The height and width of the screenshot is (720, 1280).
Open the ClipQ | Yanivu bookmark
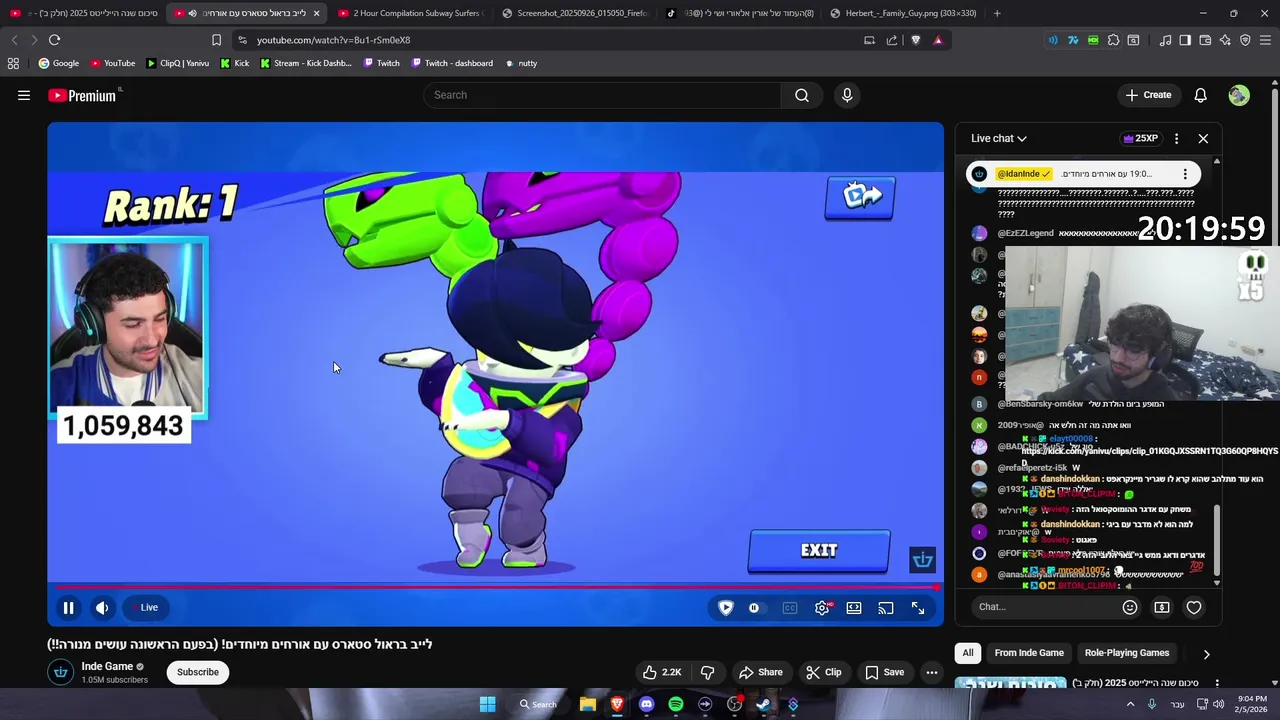(178, 63)
